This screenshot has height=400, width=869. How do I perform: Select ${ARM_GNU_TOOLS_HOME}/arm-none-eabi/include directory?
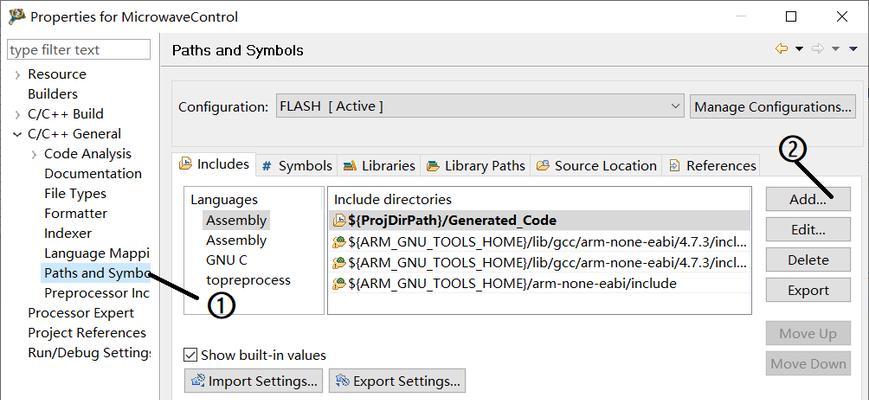(x=540, y=284)
